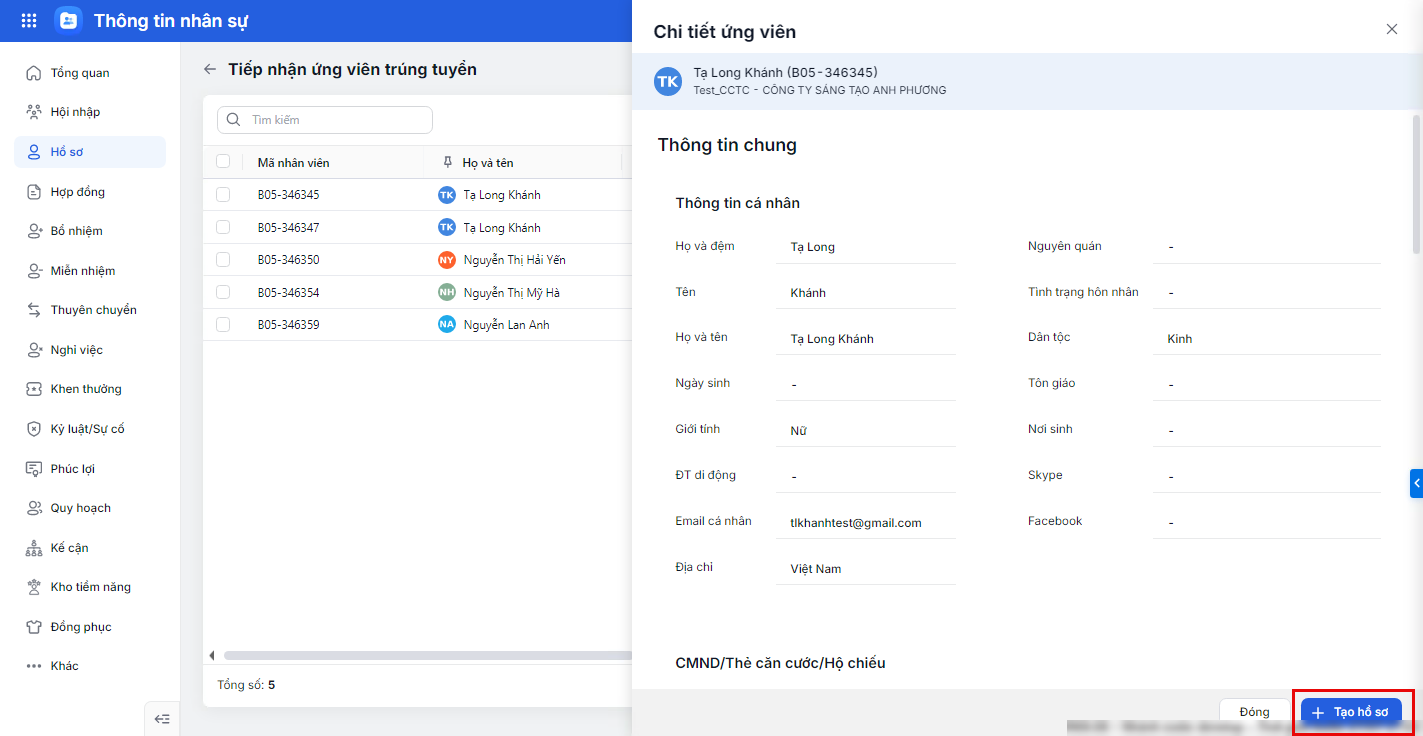
Task: Click the Đồng phục shirt icon
Action: coord(33,627)
